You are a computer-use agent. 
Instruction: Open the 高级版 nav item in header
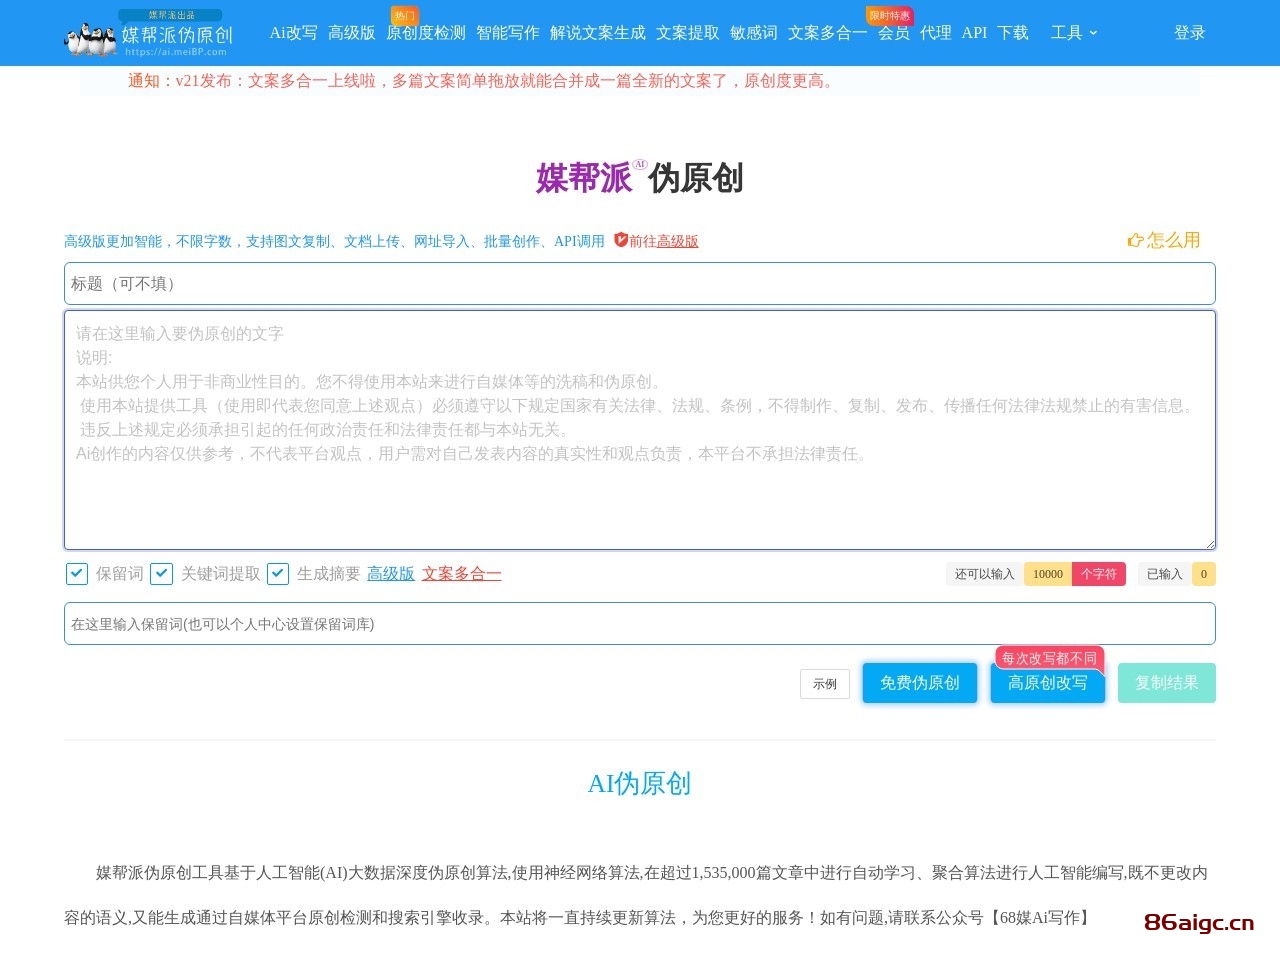click(352, 33)
